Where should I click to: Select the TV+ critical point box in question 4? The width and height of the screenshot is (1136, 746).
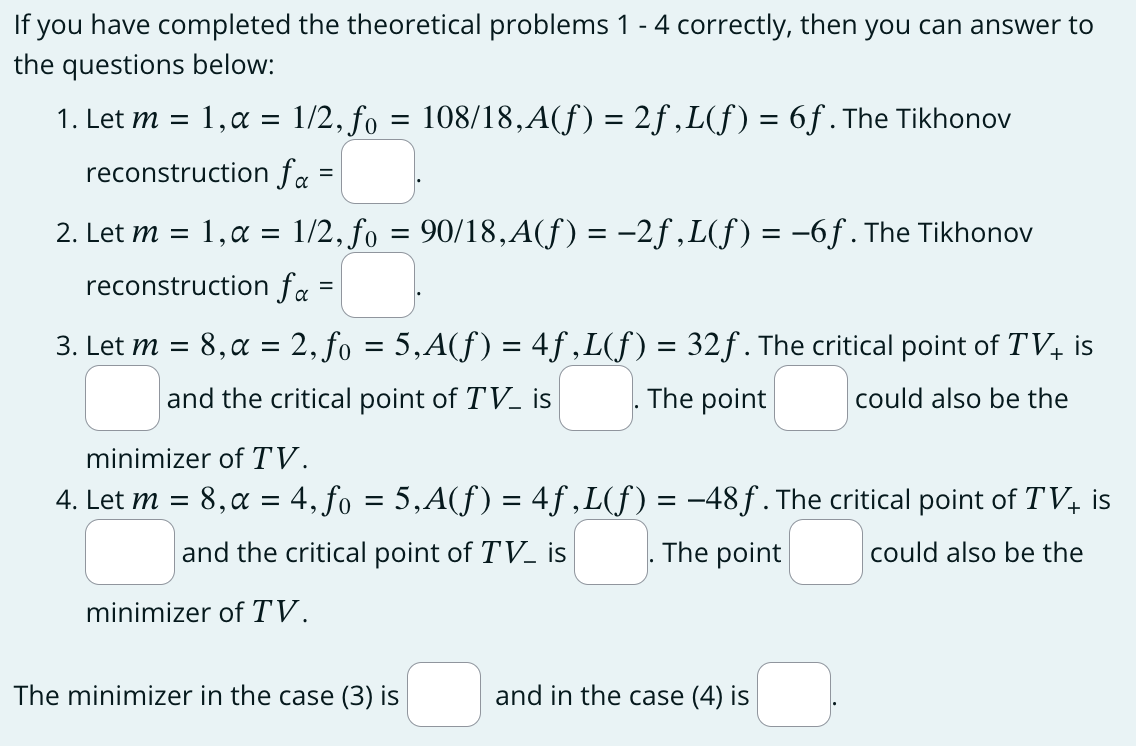pyautogui.click(x=129, y=551)
